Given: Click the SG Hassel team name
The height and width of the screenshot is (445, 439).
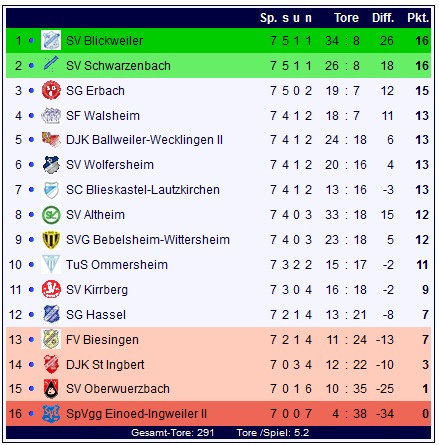Looking at the screenshot, I should (96, 315).
